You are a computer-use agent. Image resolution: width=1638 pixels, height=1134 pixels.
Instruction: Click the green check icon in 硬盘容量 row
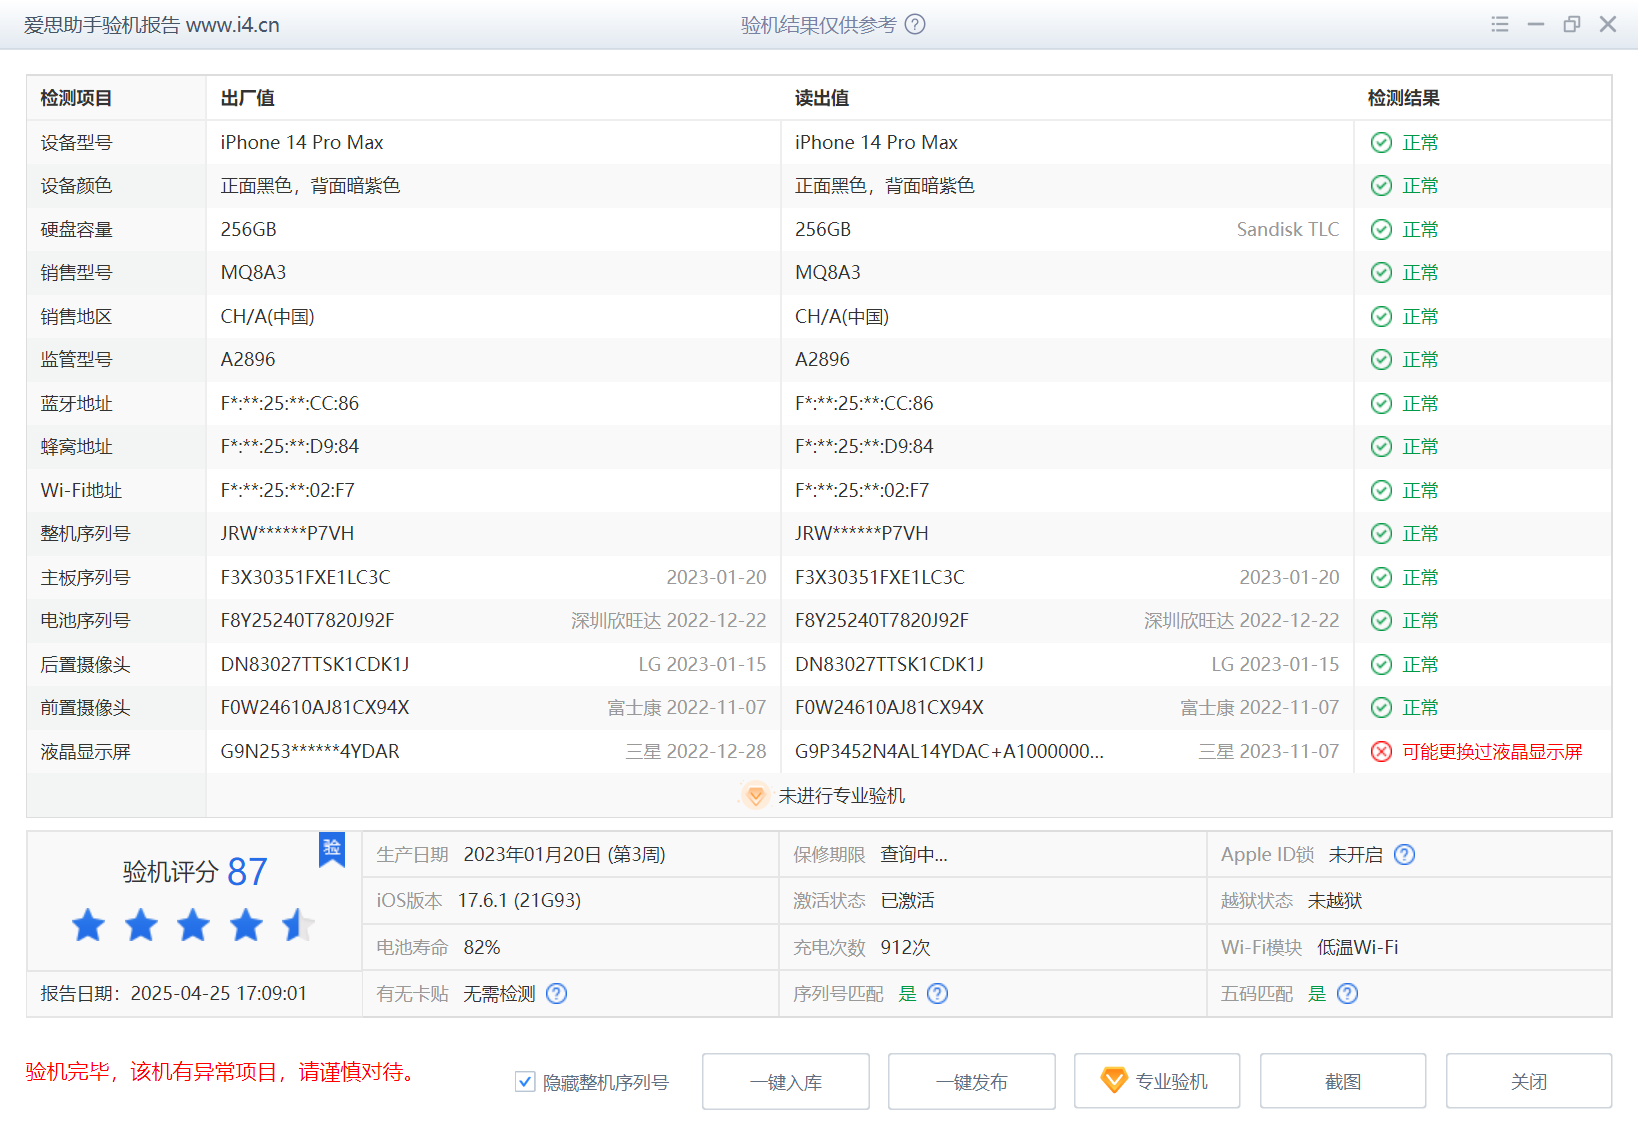[1381, 229]
